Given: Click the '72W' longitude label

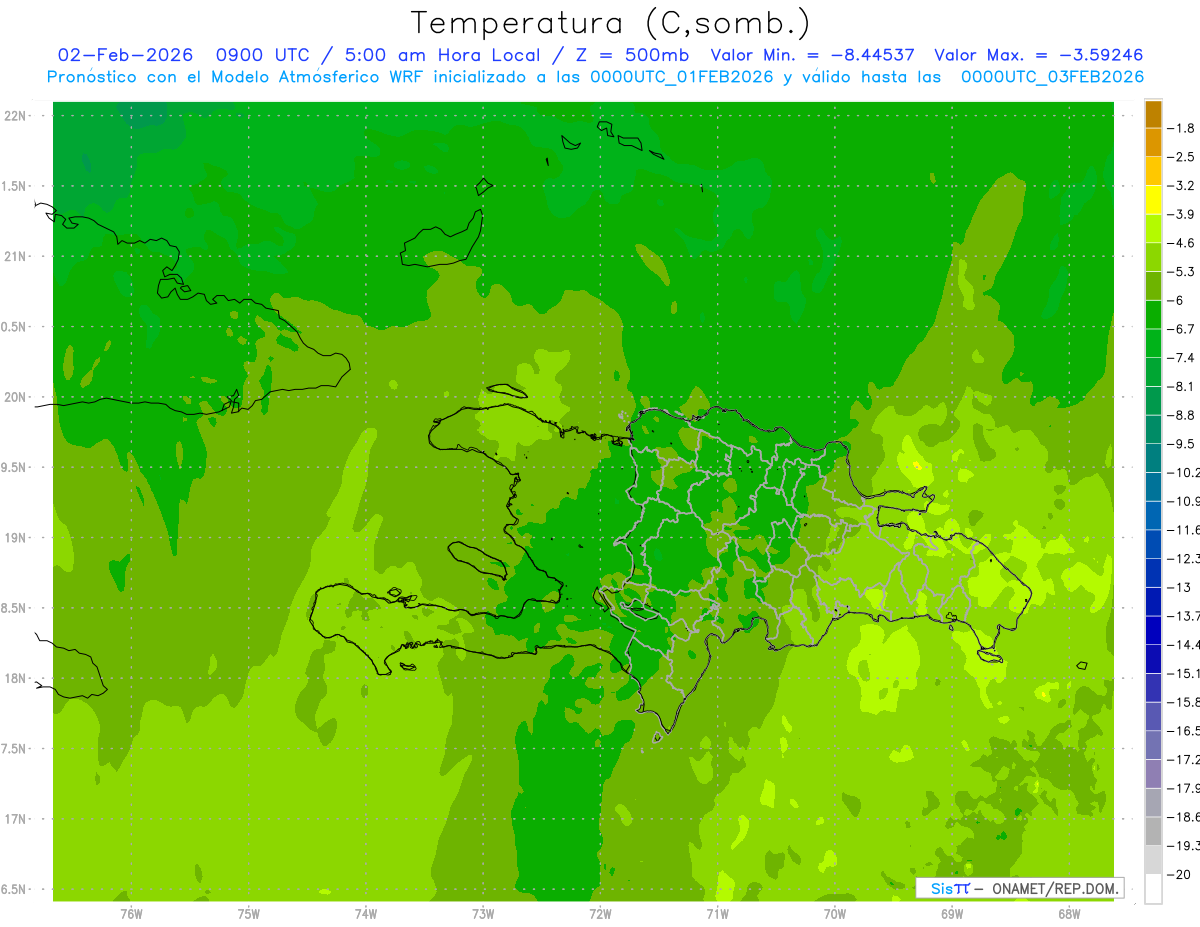Looking at the screenshot, I should 600,914.
